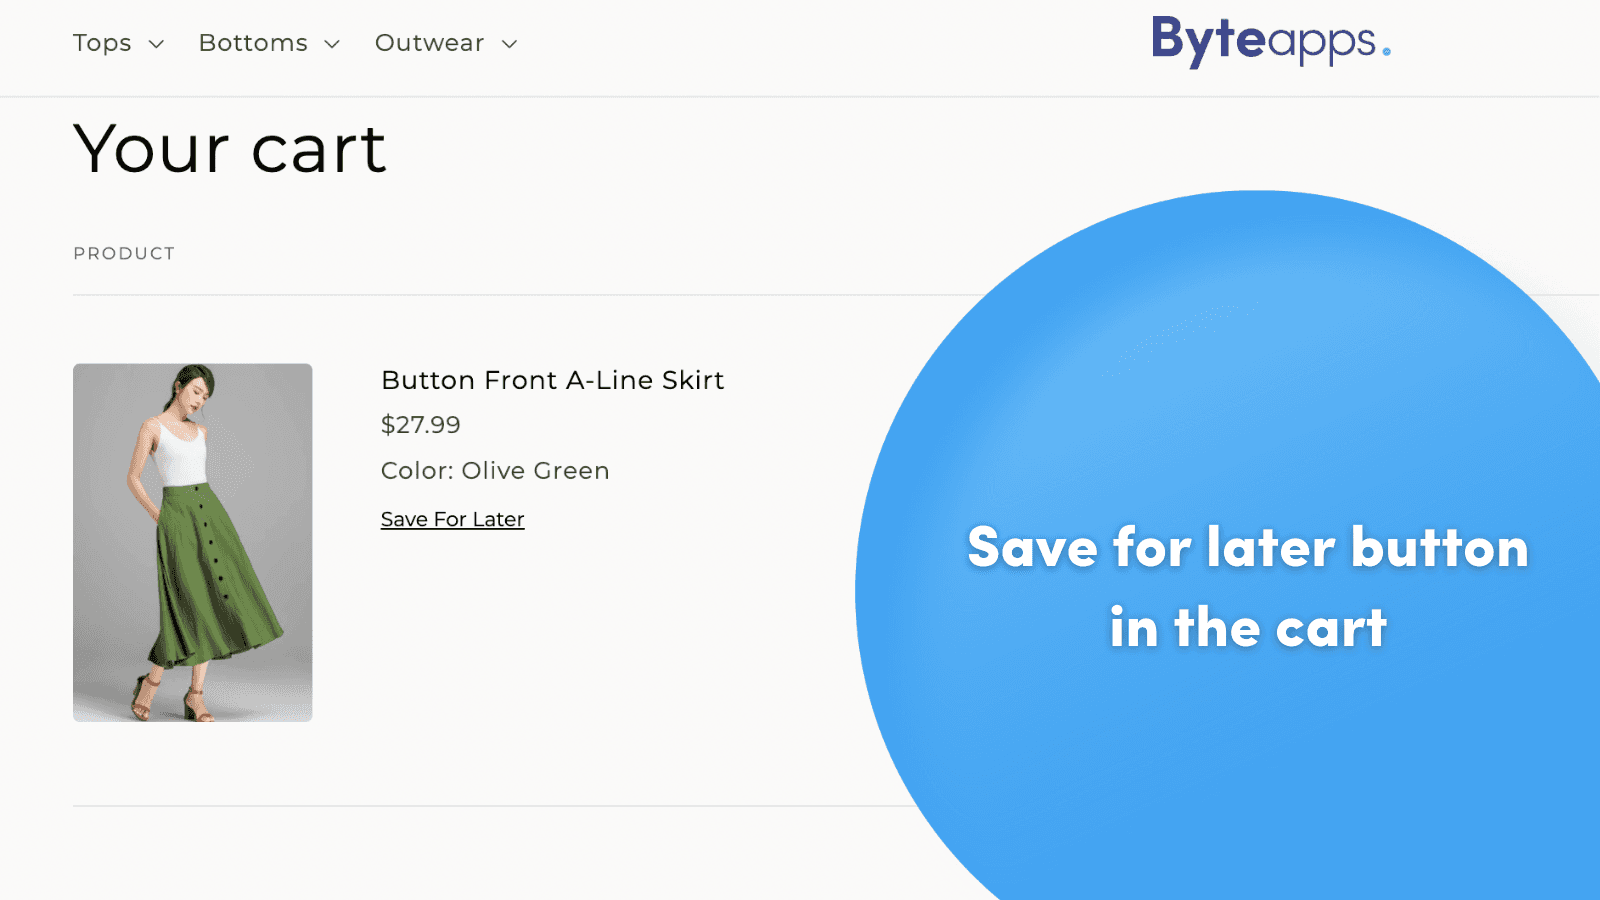Click the Byteapps logo

pos(1270,42)
